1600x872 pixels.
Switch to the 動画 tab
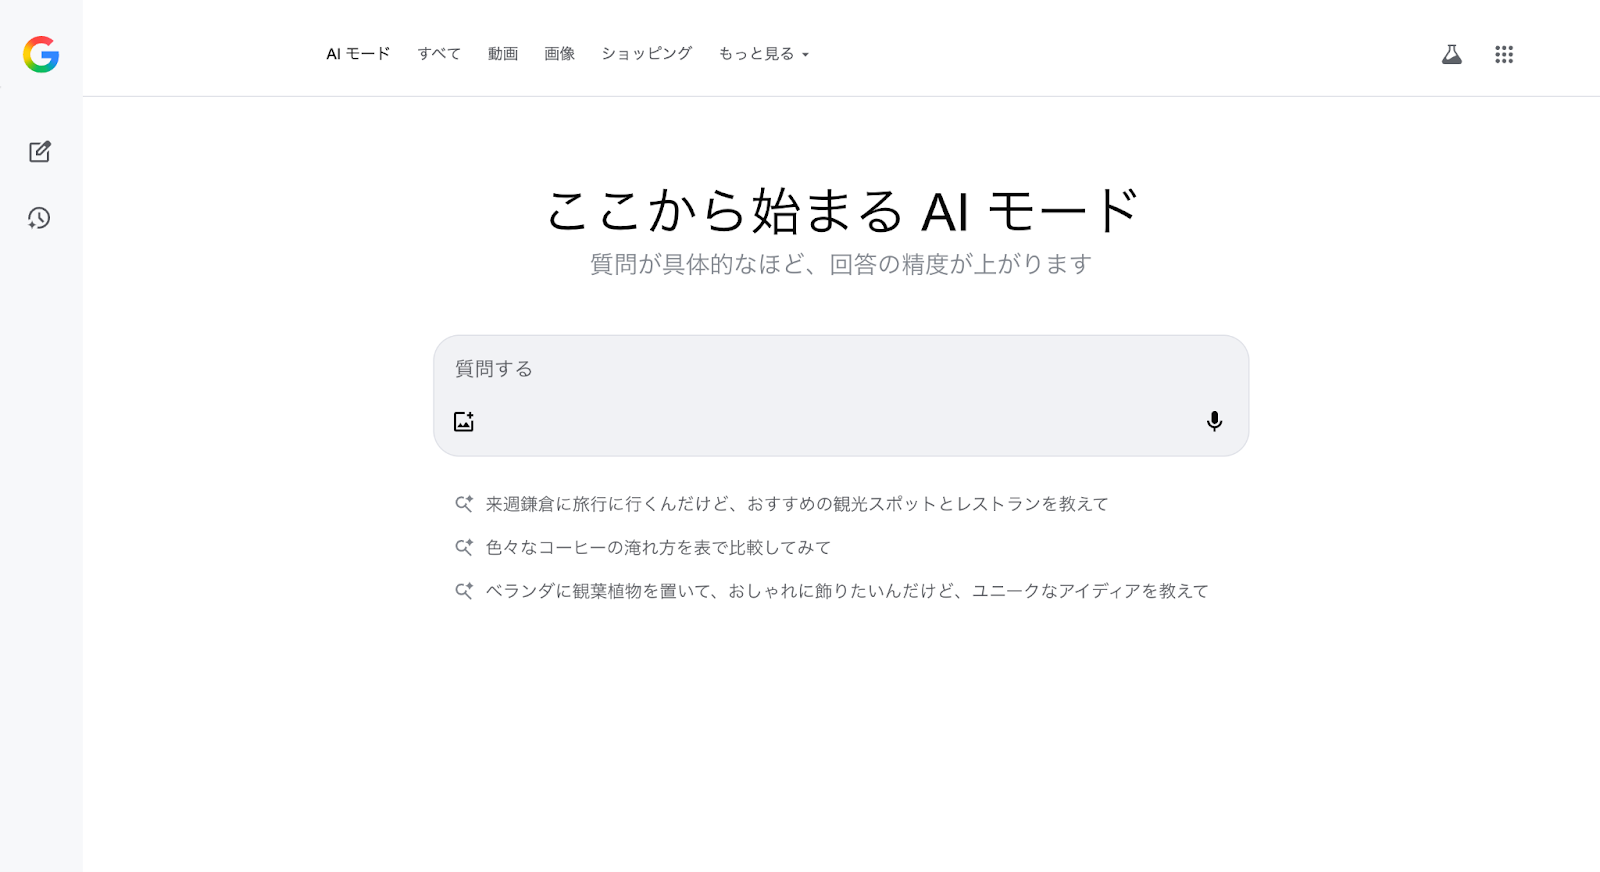[503, 54]
